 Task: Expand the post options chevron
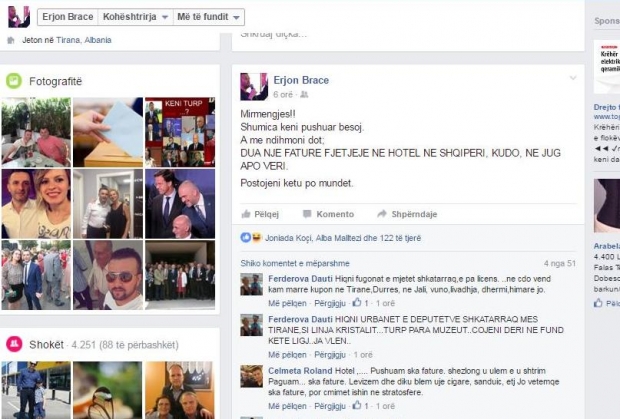(x=573, y=78)
